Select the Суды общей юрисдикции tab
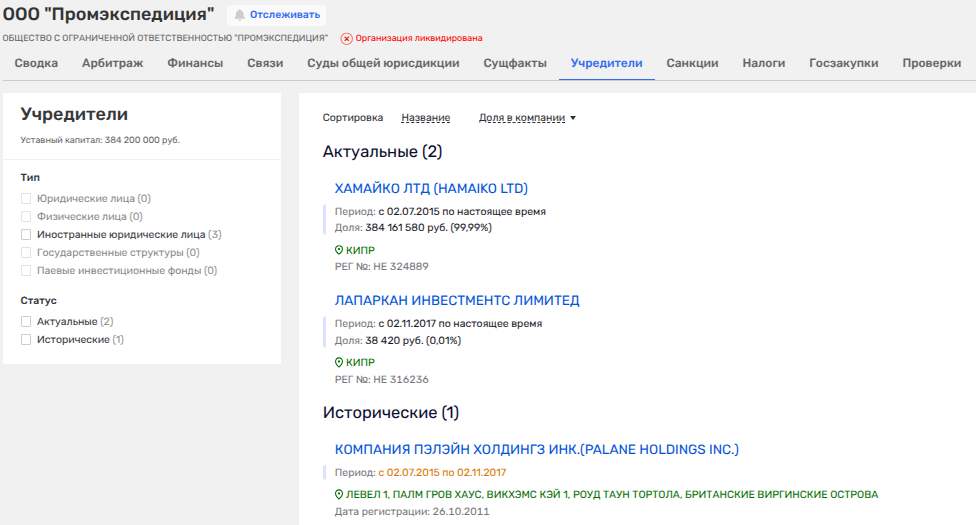 click(x=383, y=63)
